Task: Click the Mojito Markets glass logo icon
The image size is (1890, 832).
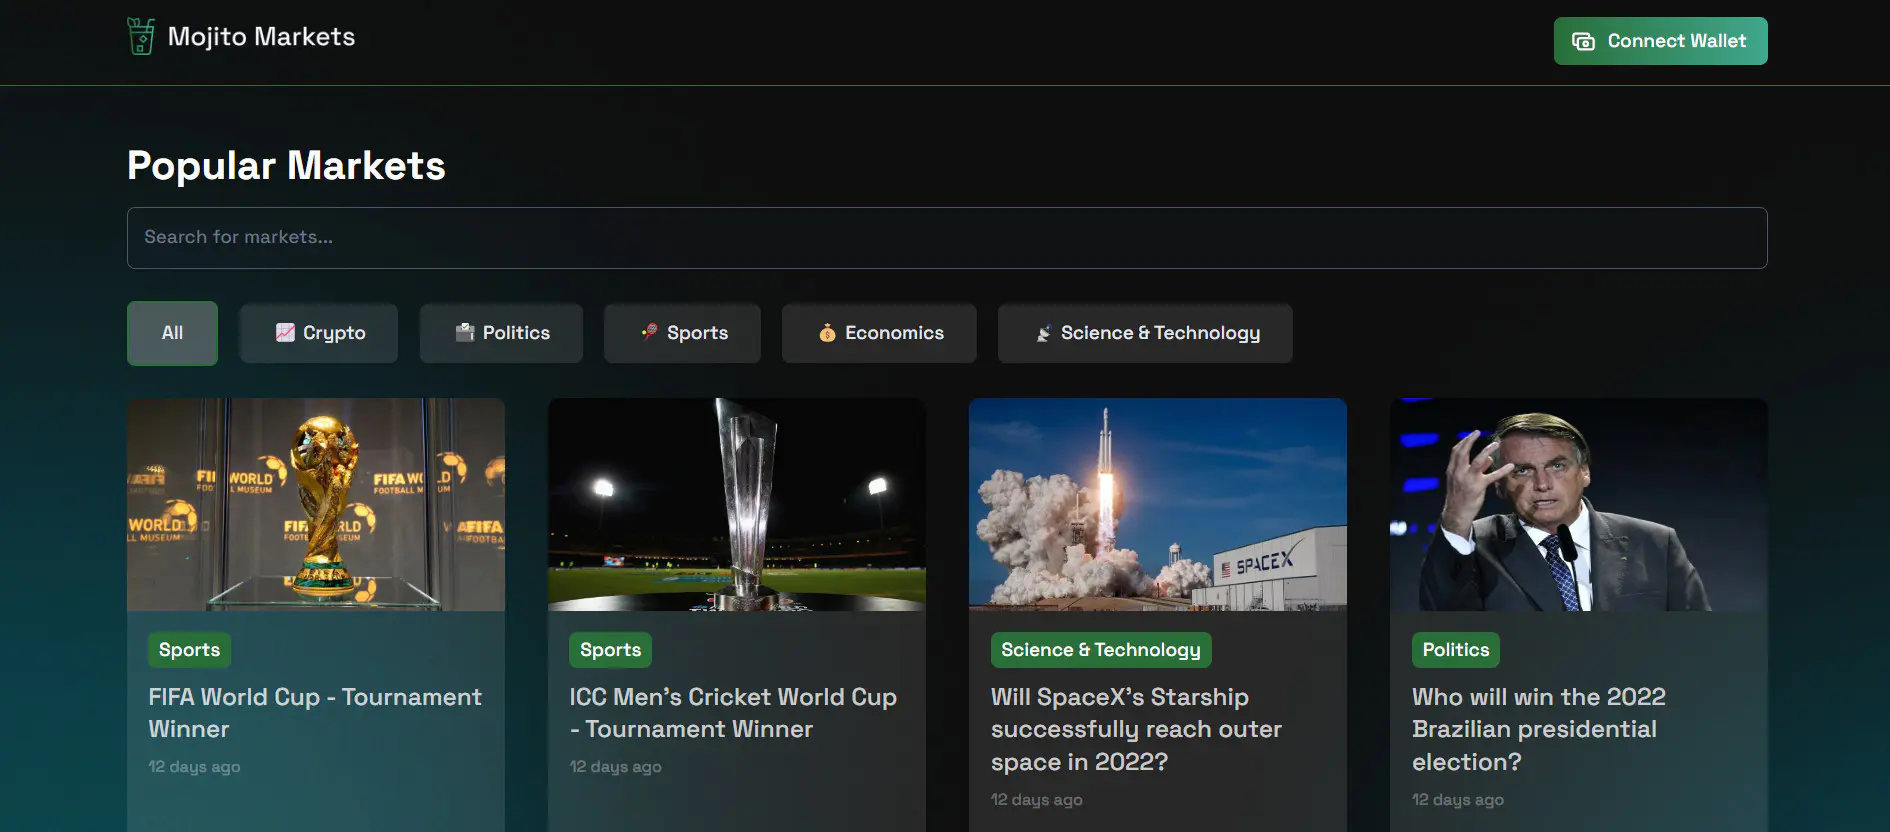Action: coord(141,36)
